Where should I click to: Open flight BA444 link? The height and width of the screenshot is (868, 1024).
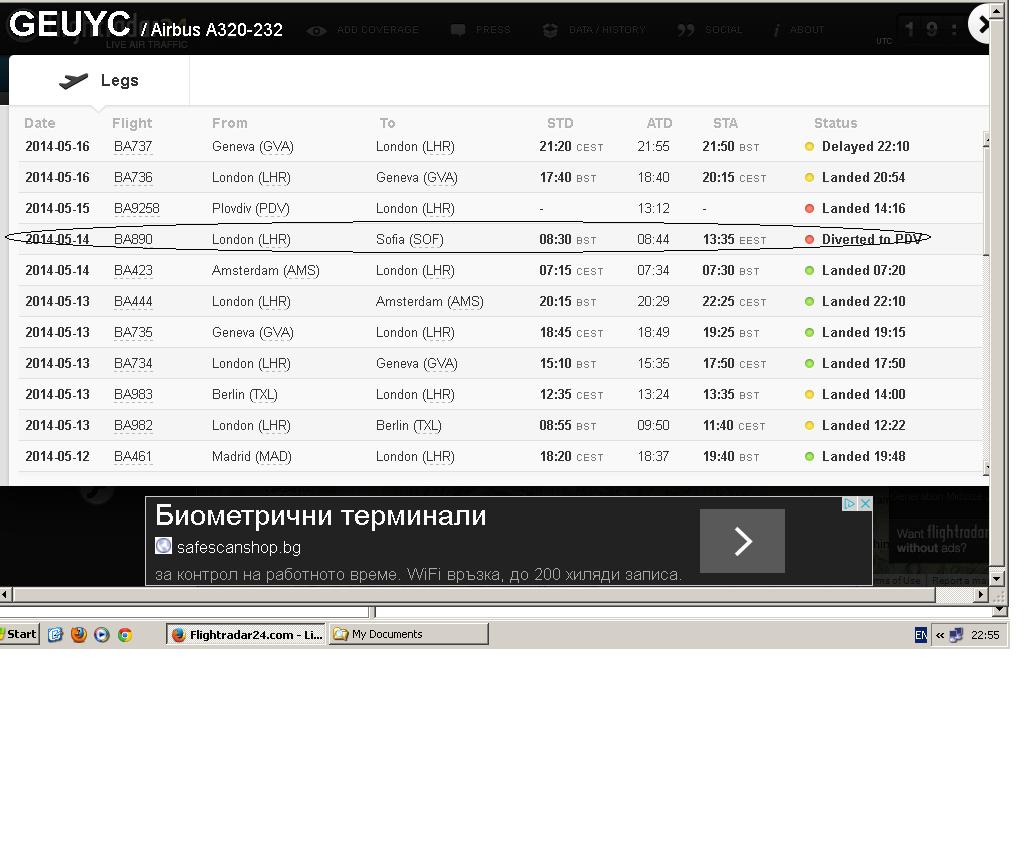pos(133,301)
